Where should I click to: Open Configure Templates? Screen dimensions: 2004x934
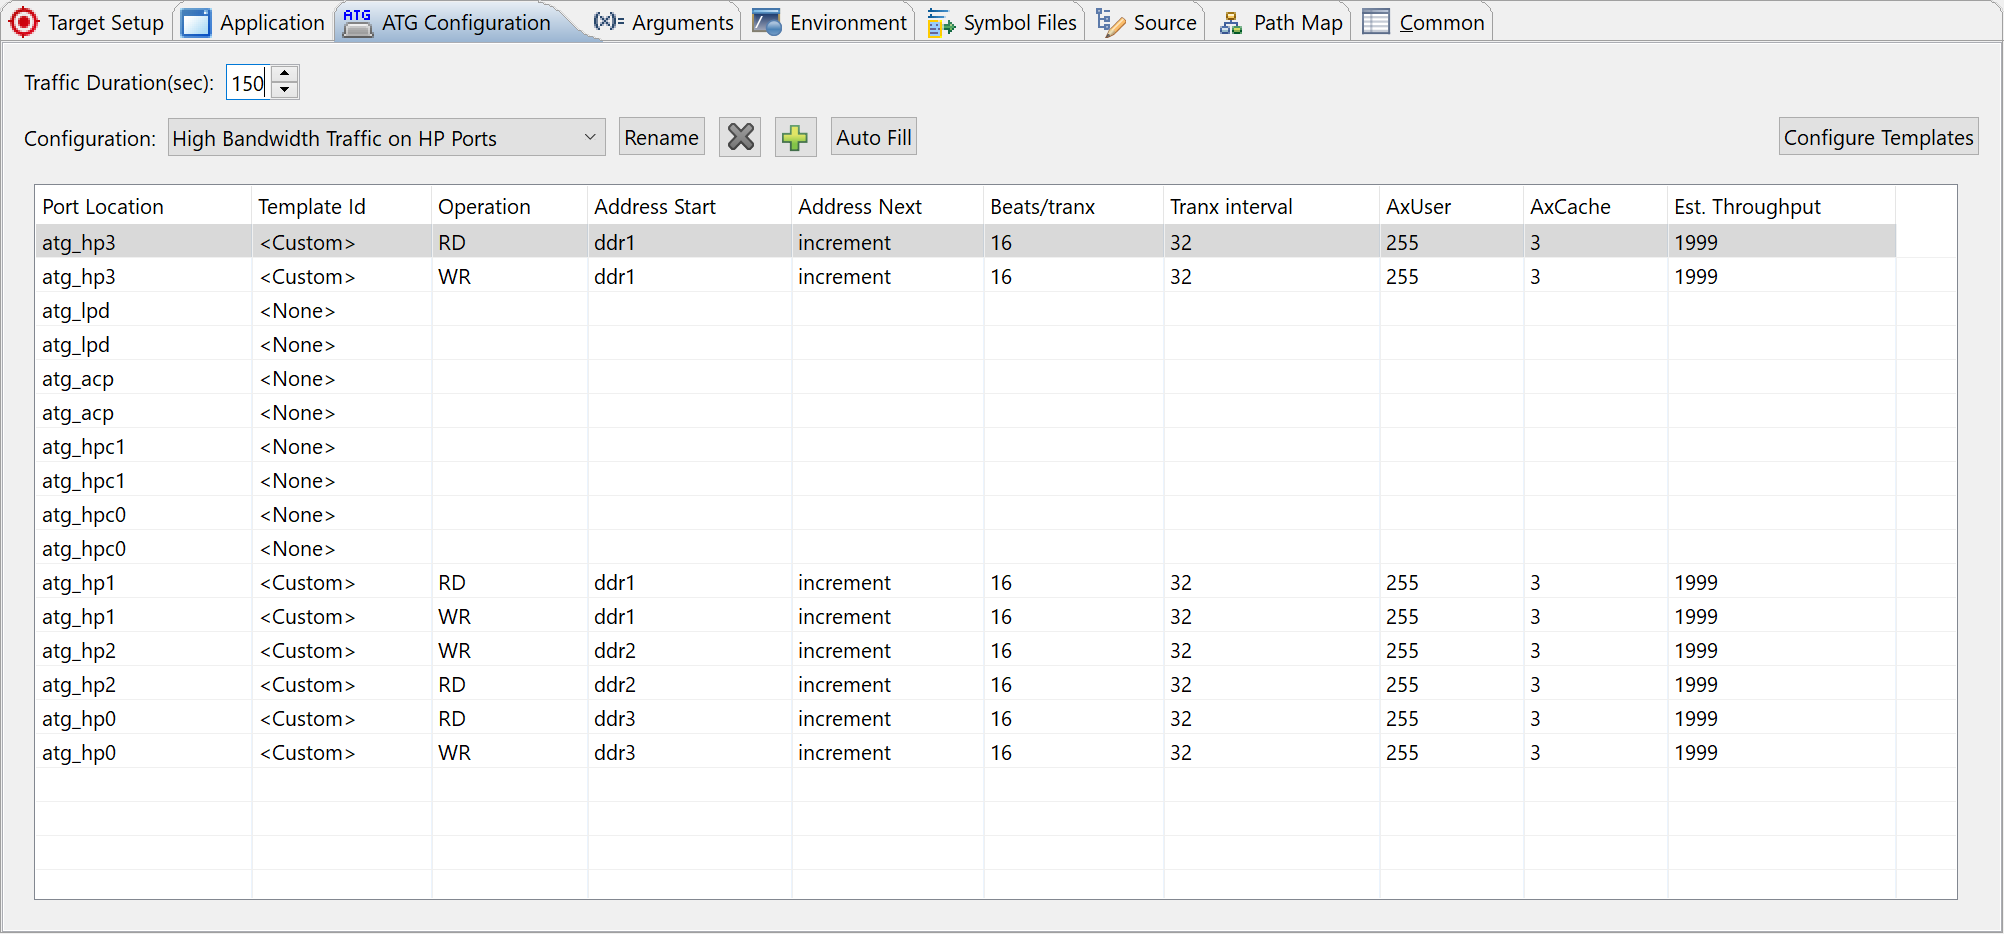click(x=1878, y=137)
